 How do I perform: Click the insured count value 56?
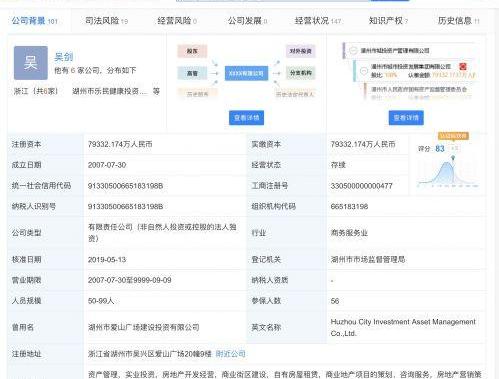pyautogui.click(x=335, y=301)
